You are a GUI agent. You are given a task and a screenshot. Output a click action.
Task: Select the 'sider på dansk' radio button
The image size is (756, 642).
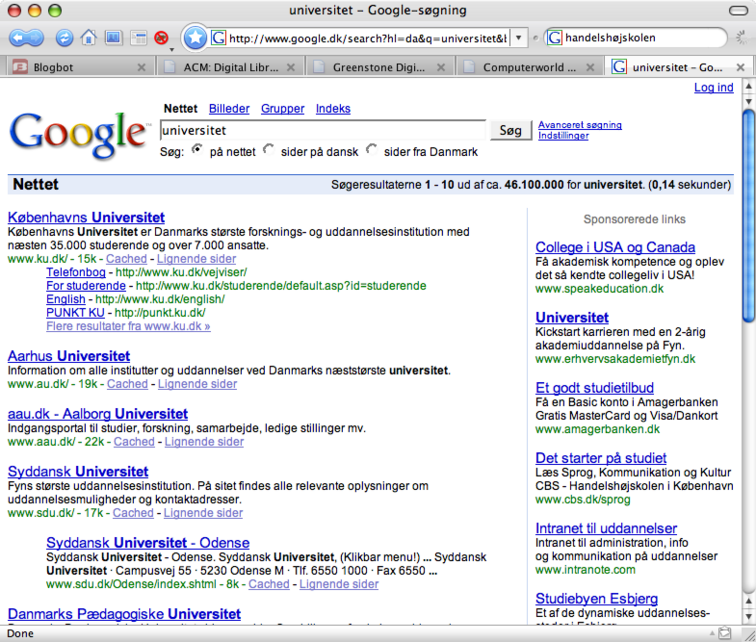click(269, 149)
